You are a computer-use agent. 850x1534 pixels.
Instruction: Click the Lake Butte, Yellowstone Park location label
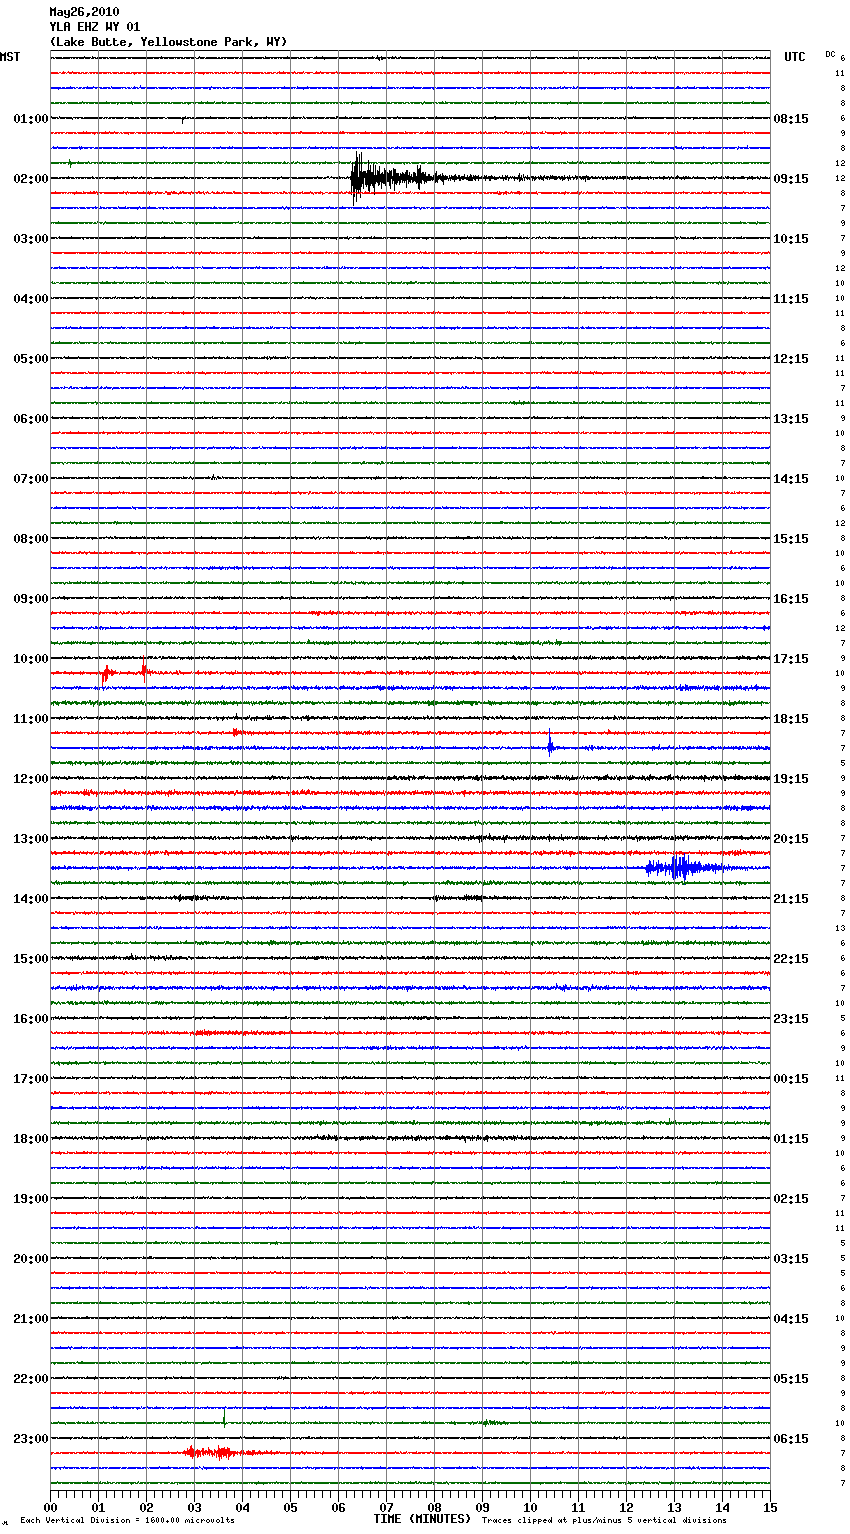(x=168, y=42)
